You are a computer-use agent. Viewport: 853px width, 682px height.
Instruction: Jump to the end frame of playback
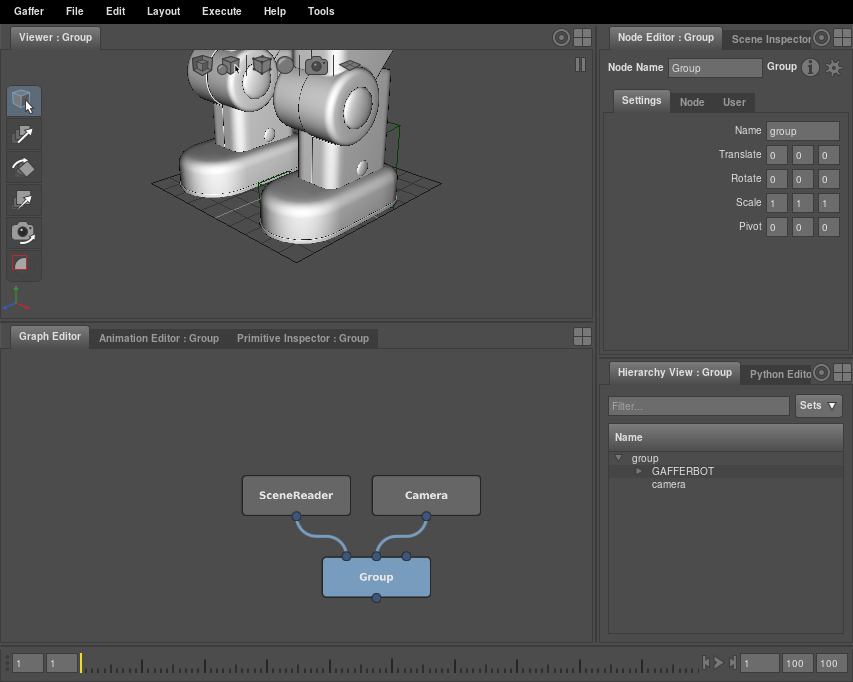pyautogui.click(x=732, y=662)
